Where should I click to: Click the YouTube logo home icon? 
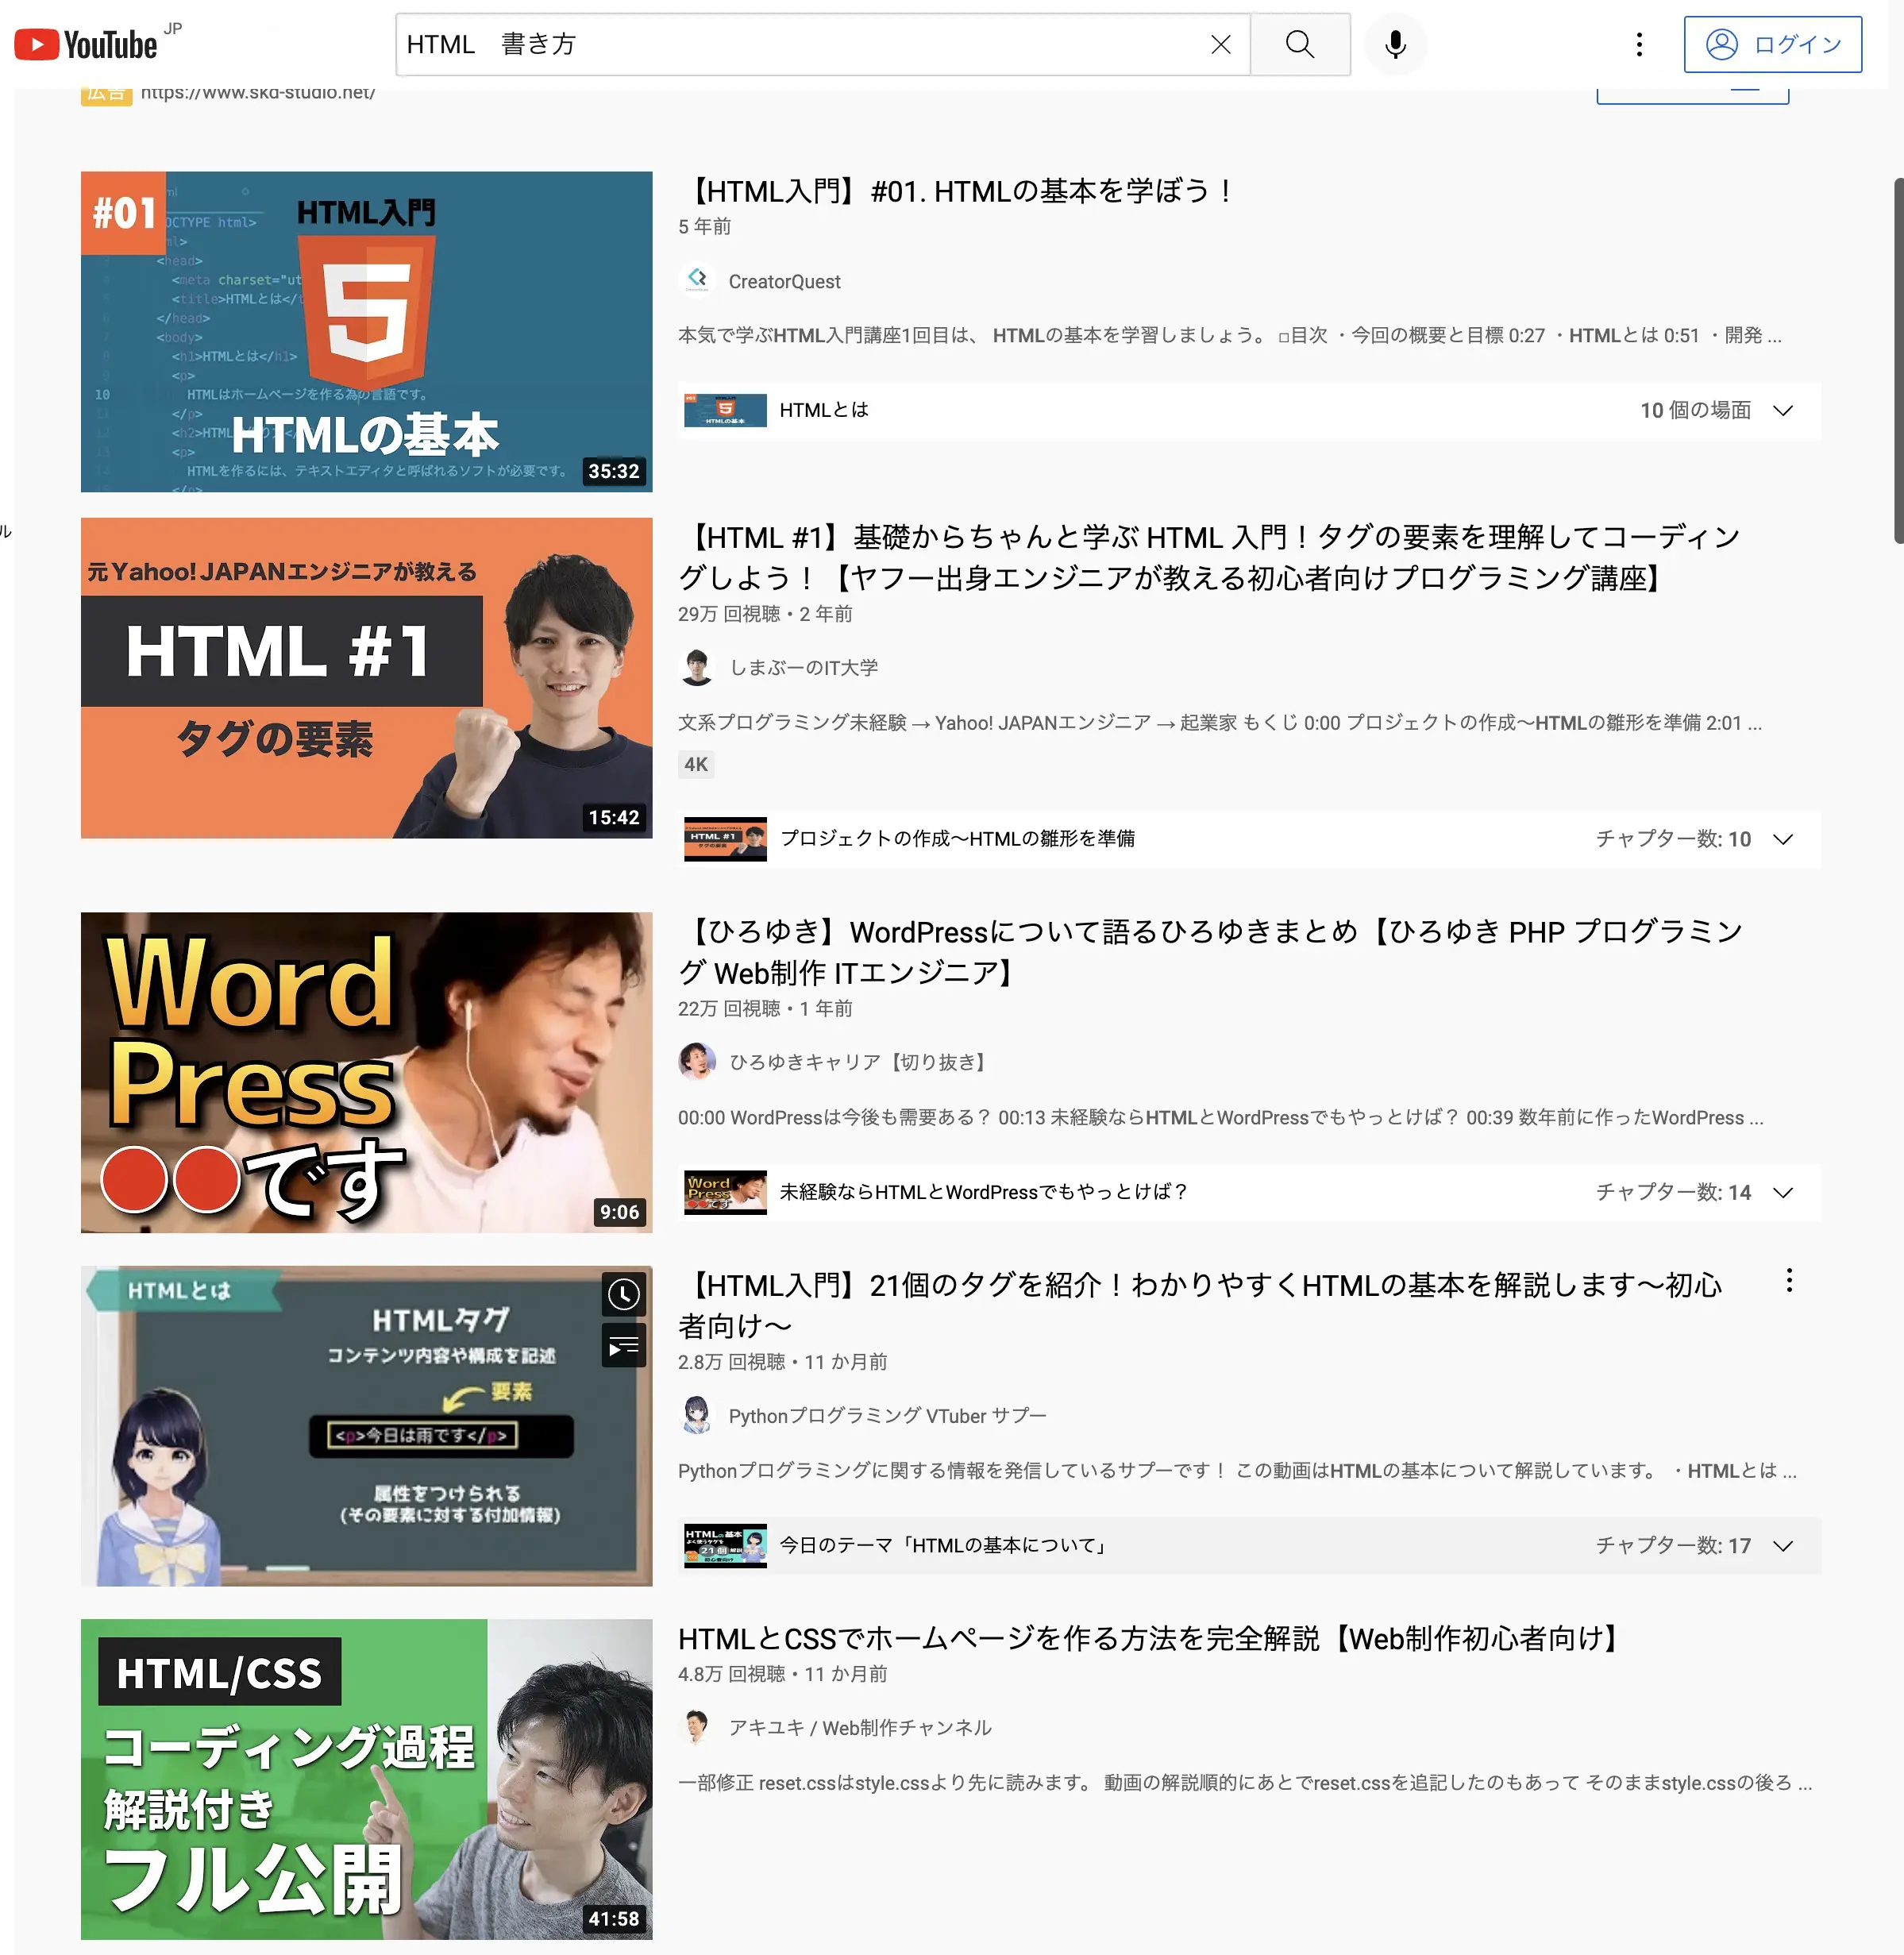(x=86, y=44)
